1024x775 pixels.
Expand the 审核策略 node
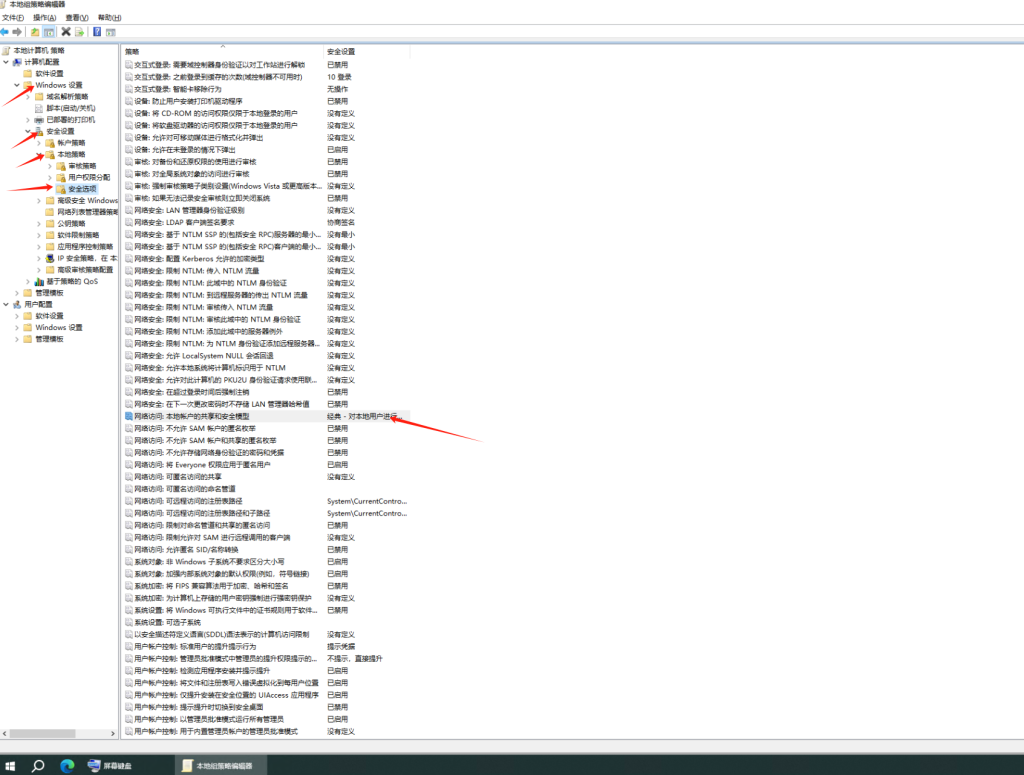click(x=50, y=166)
